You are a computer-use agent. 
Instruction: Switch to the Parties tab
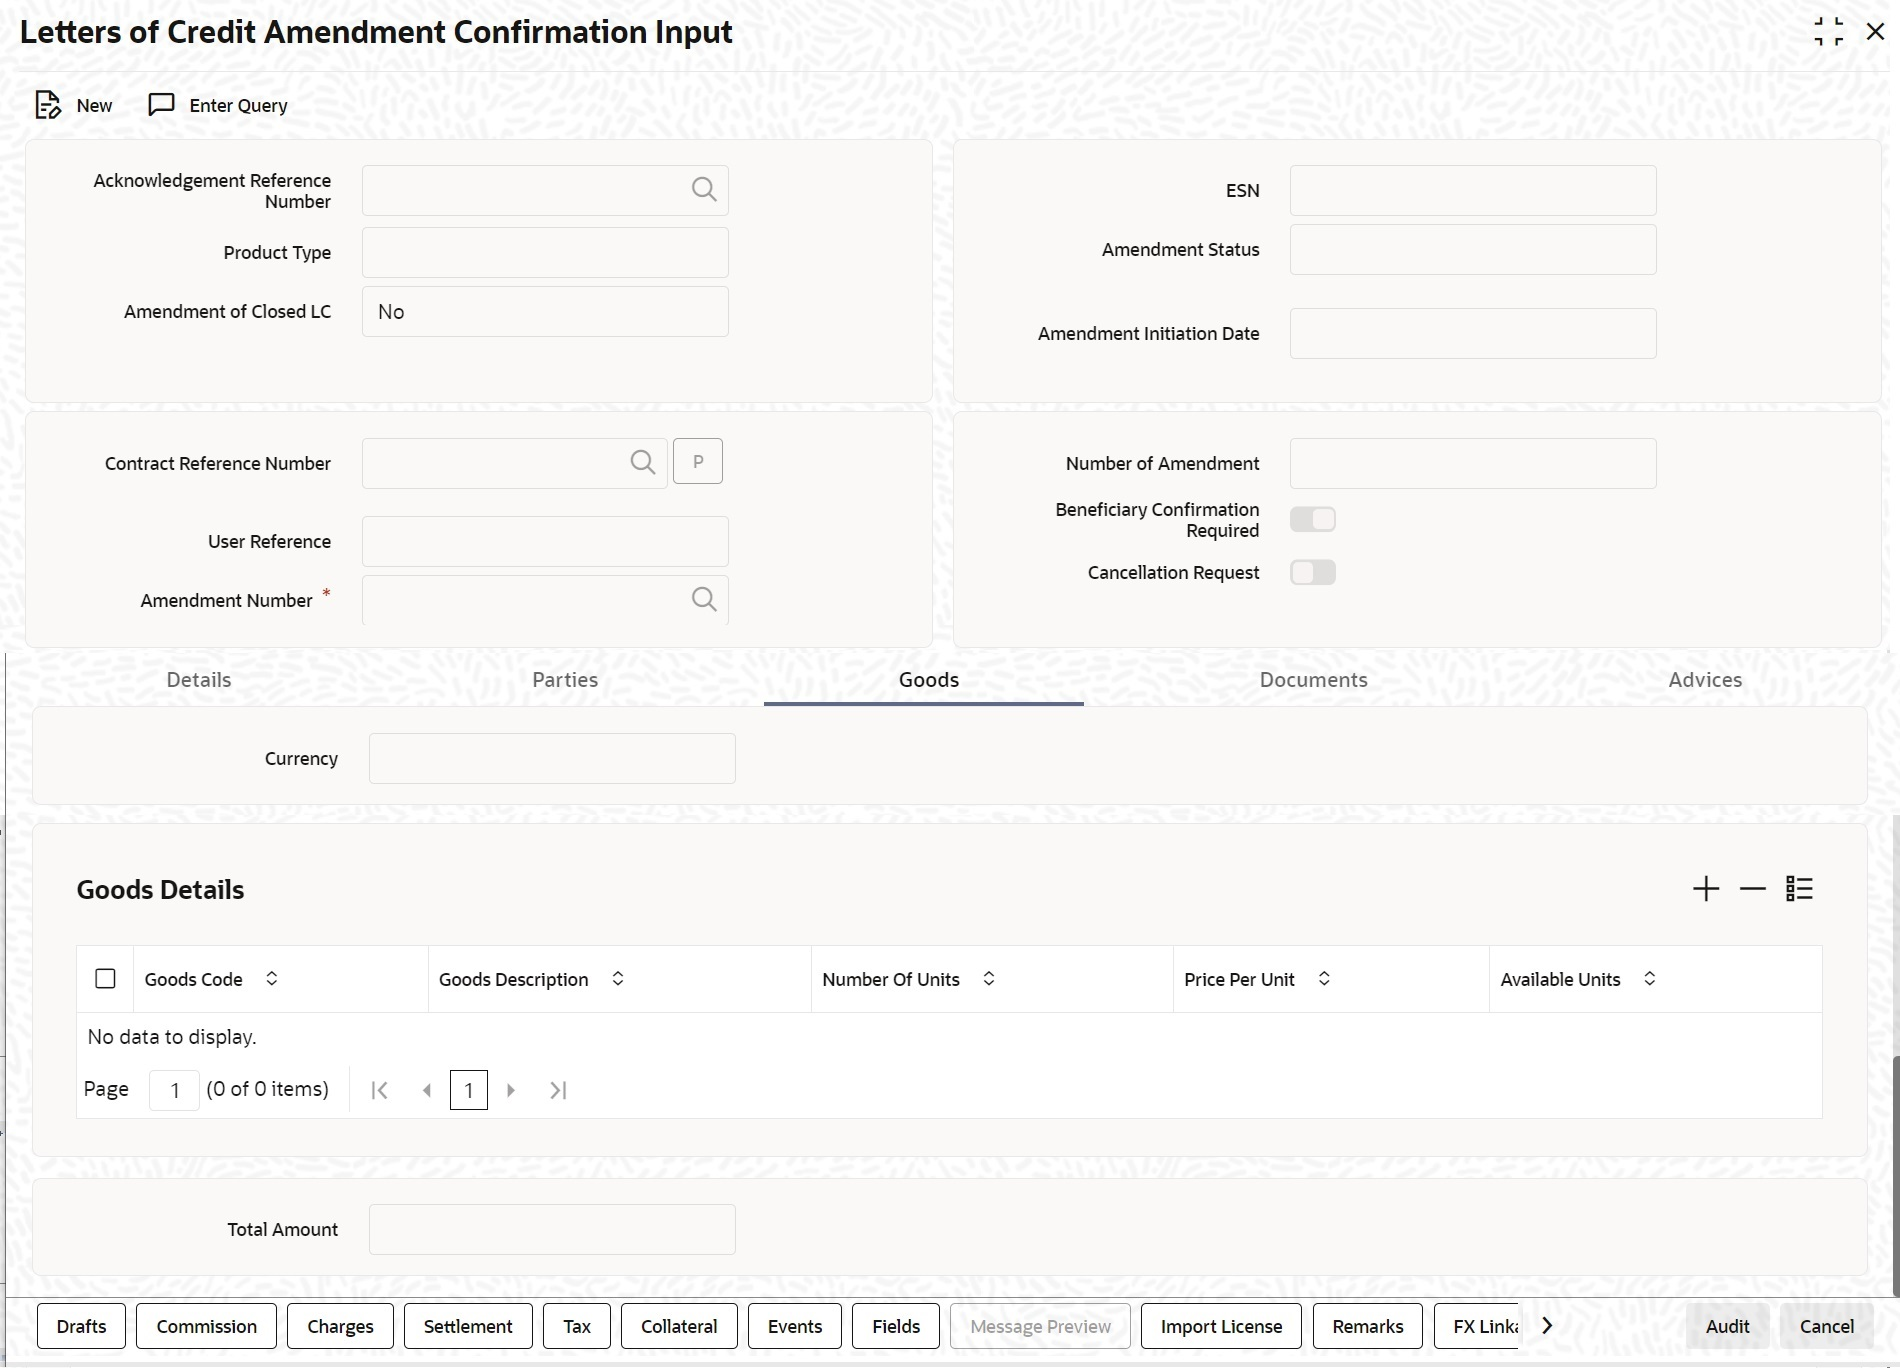[x=565, y=680]
